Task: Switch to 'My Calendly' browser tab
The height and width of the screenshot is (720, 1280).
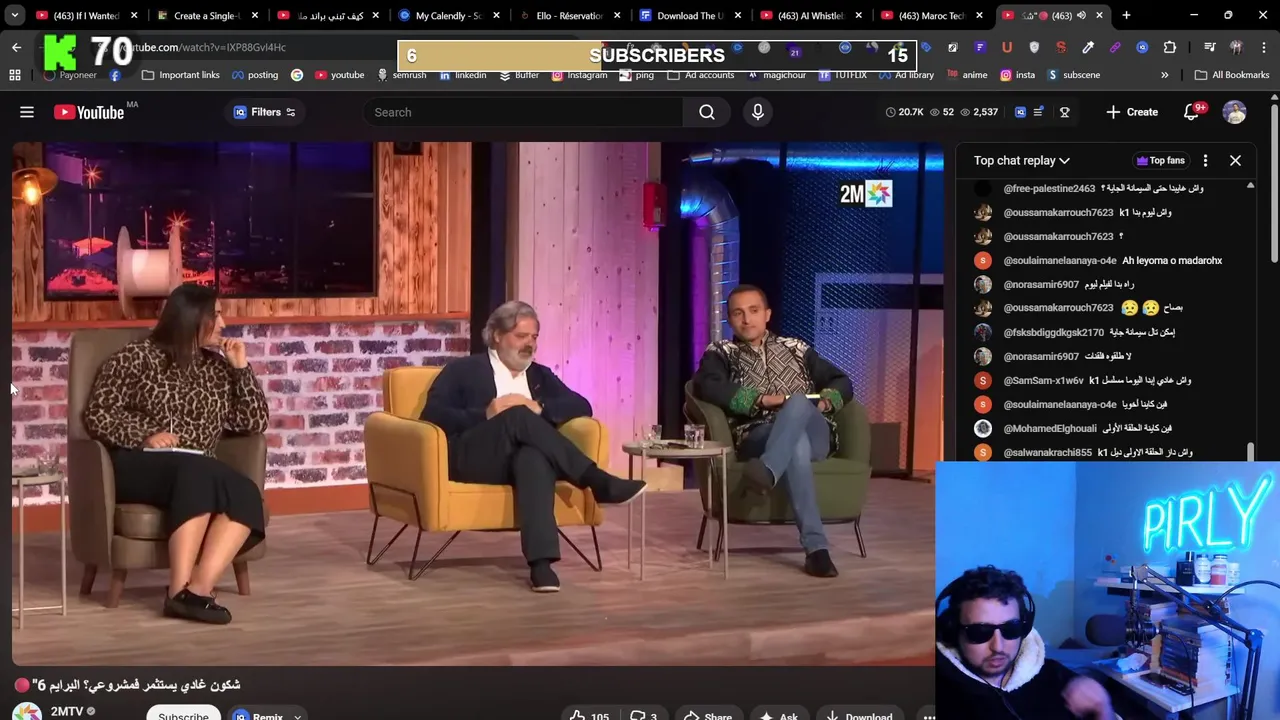Action: [x=448, y=15]
